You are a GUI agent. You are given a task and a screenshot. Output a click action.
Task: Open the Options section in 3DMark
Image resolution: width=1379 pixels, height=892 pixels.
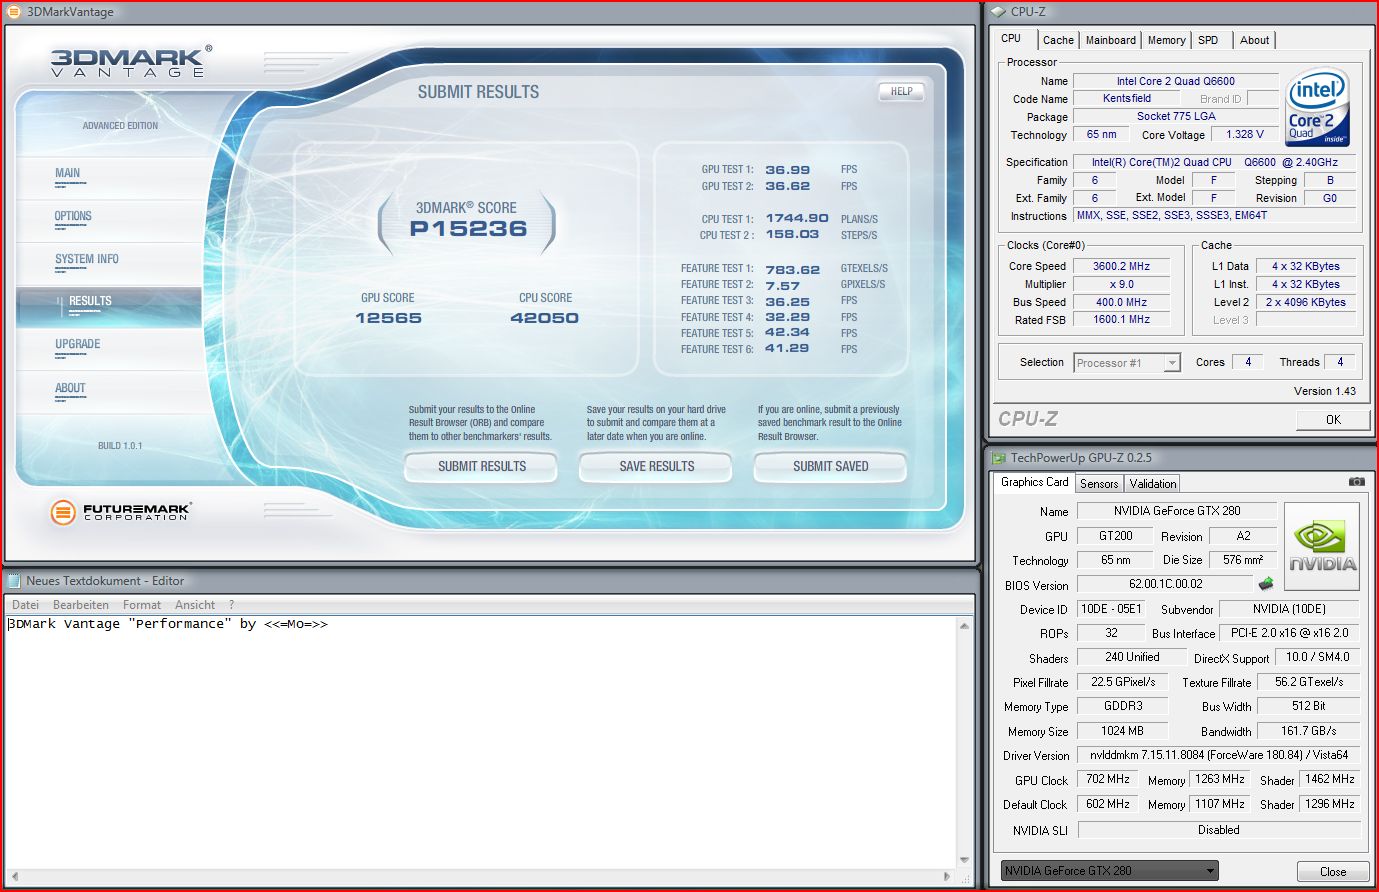point(73,216)
